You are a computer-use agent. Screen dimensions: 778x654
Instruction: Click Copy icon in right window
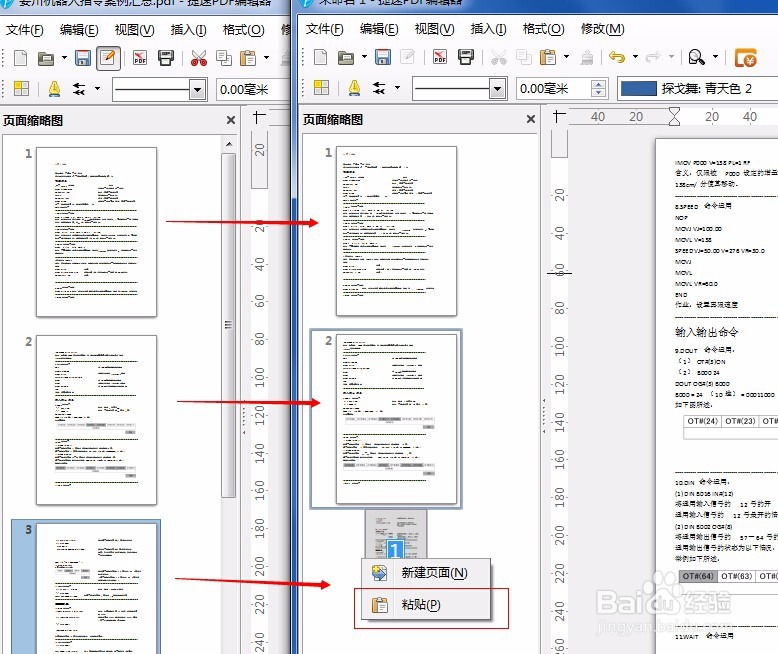523,58
